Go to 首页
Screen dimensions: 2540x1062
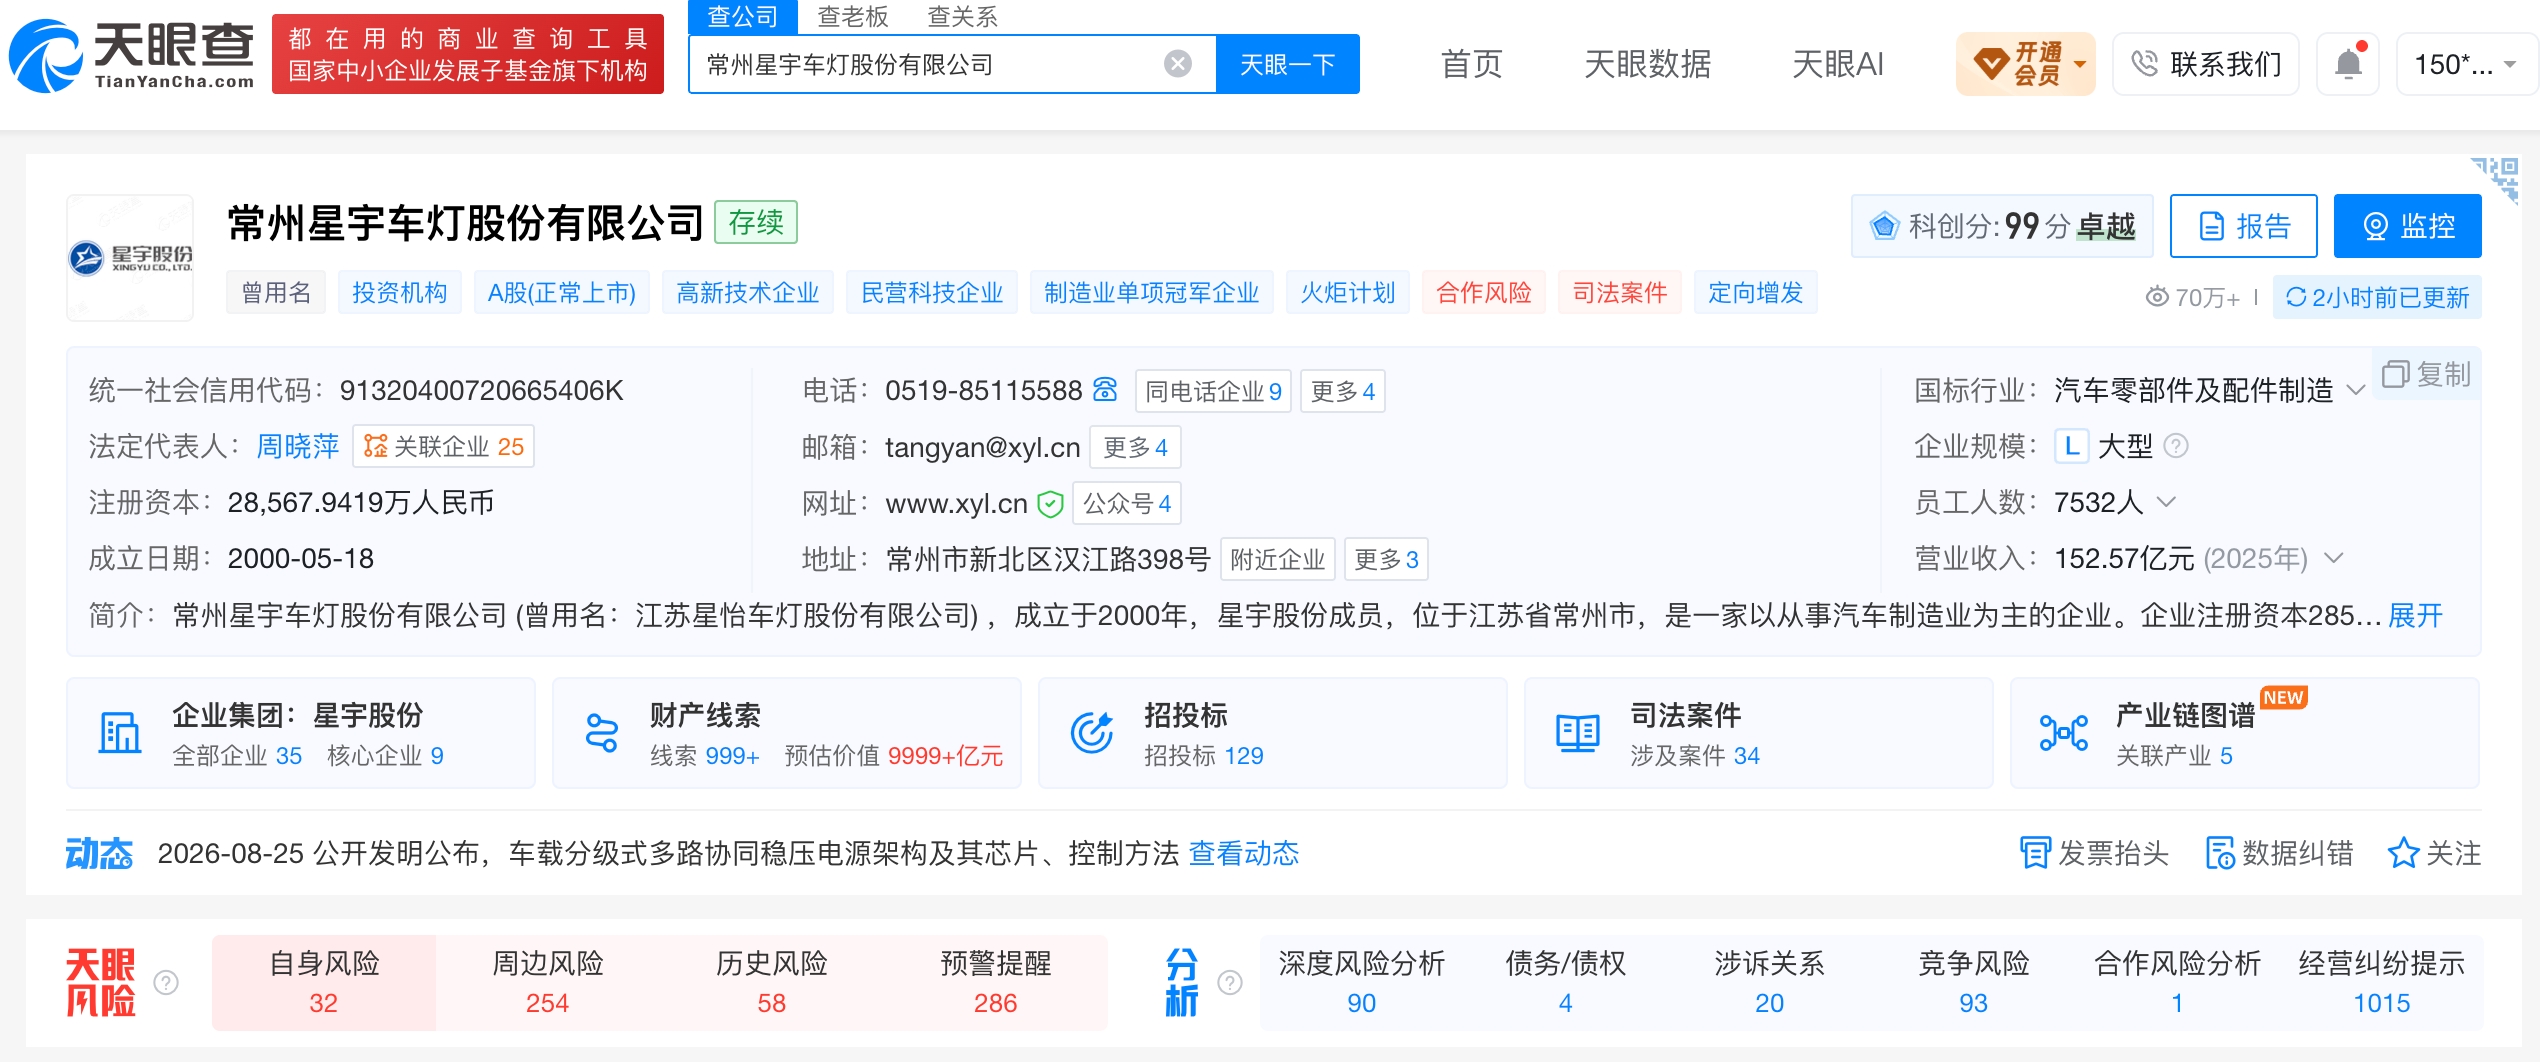tap(1471, 64)
